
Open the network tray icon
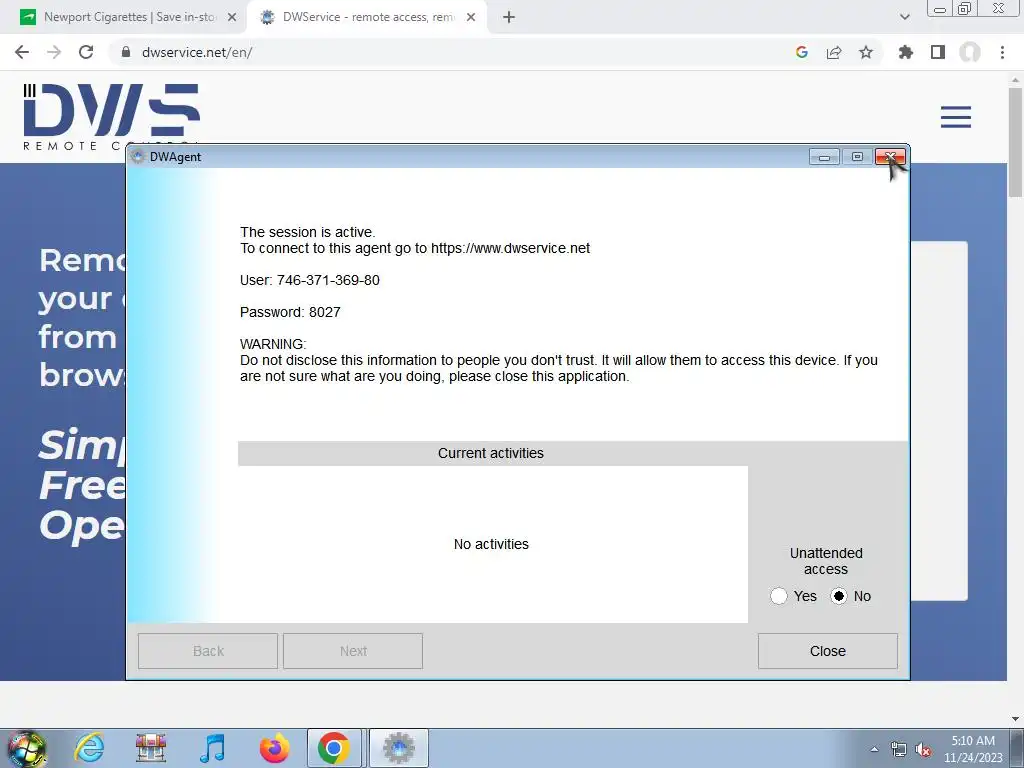[x=899, y=749]
